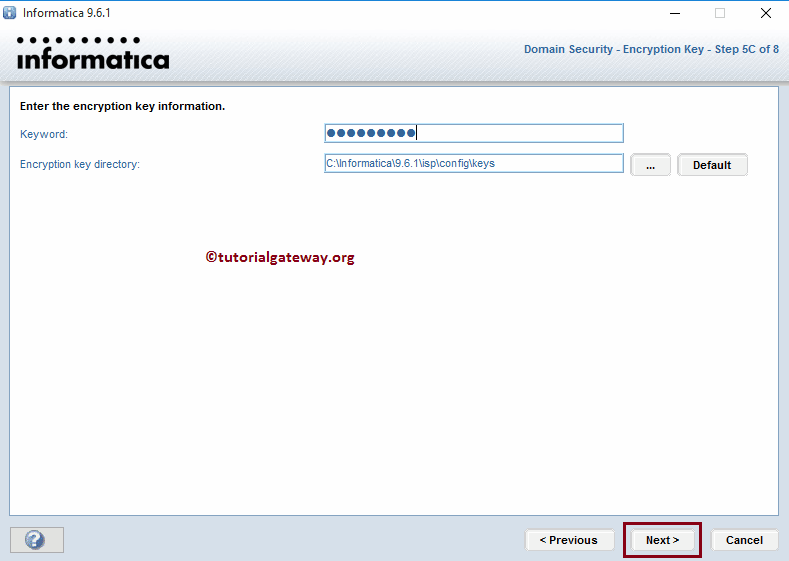The image size is (789, 561).
Task: Minimize the Informatica 9.6.1 window
Action: (675, 13)
